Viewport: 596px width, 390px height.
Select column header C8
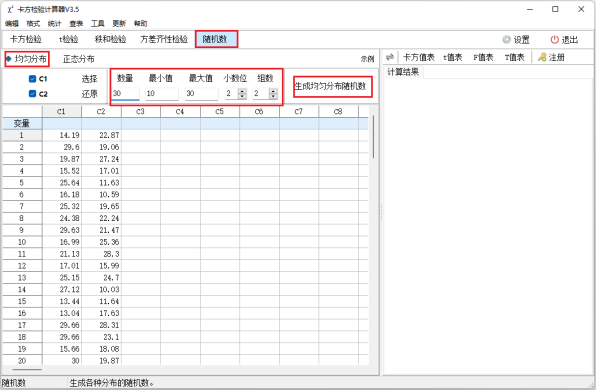(338, 111)
